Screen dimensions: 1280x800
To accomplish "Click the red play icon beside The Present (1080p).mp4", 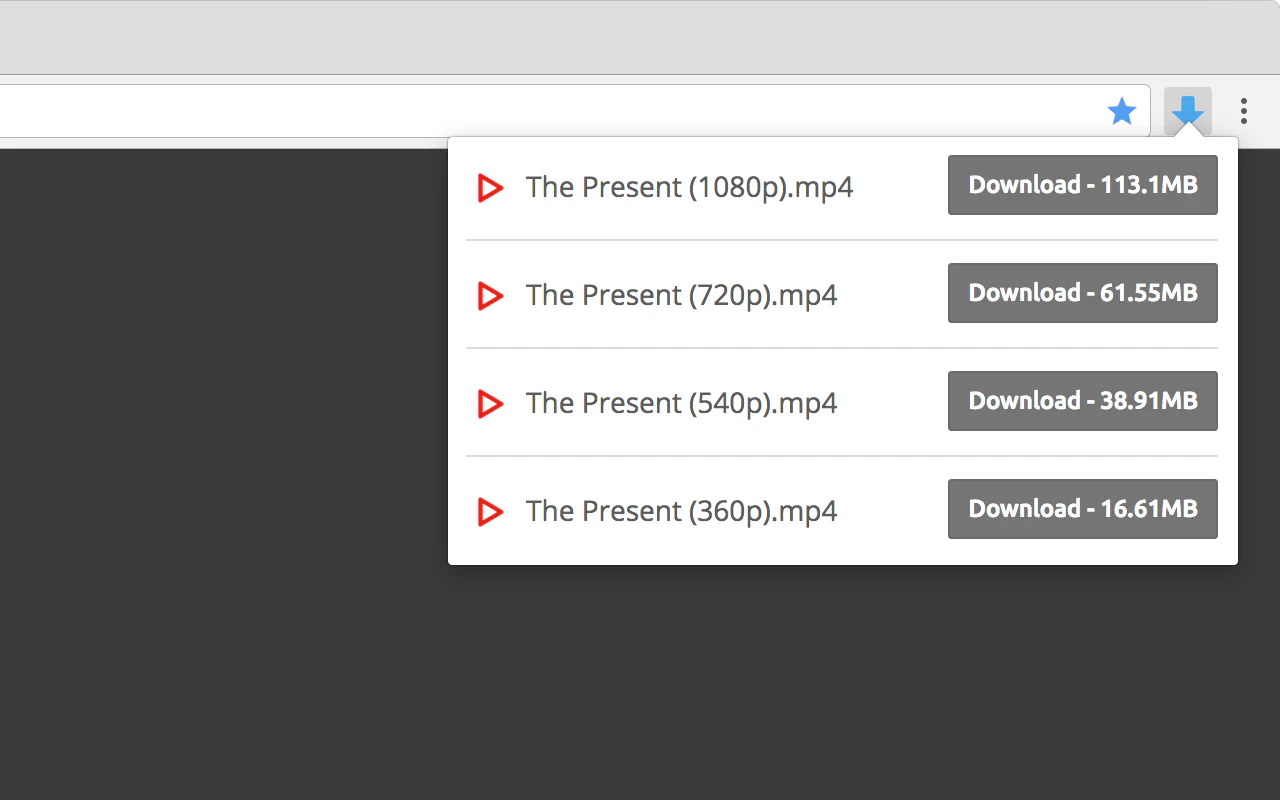I will tap(490, 187).
